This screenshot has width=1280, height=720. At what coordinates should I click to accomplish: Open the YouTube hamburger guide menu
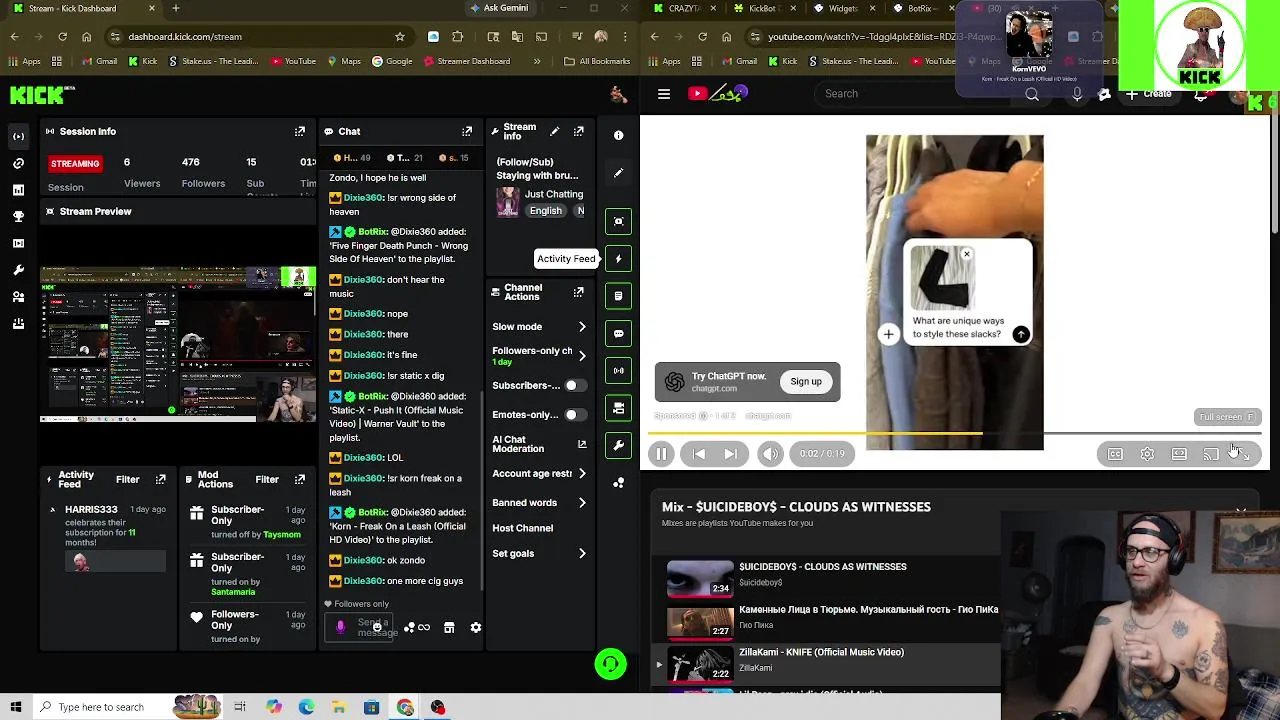[x=664, y=94]
